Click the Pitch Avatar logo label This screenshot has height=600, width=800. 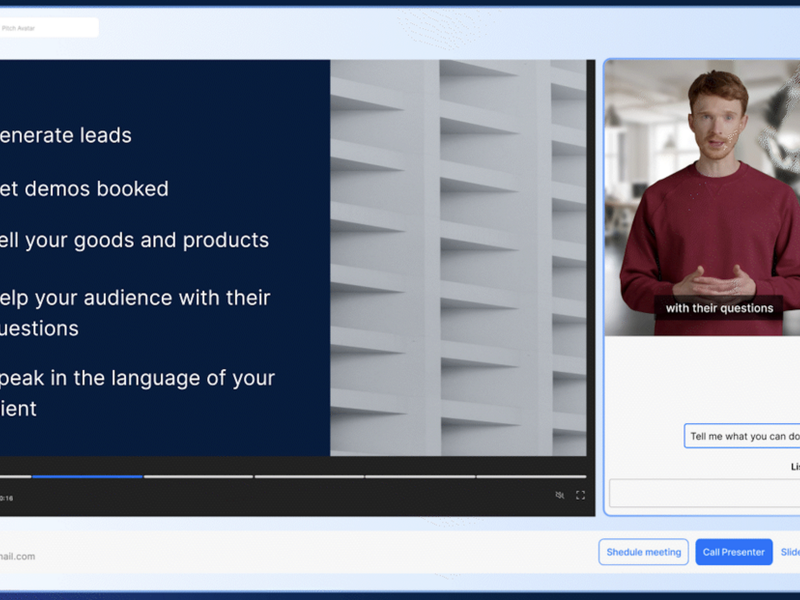49,27
